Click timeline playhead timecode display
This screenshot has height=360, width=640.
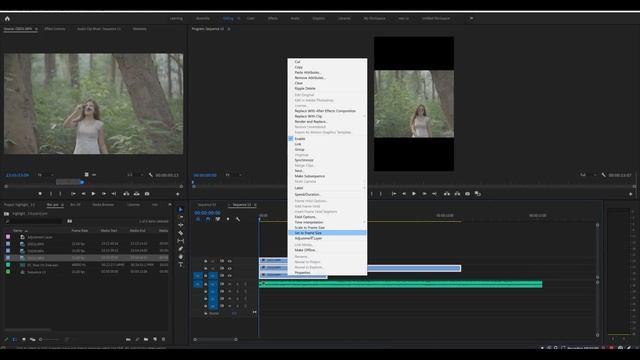[x=207, y=213]
